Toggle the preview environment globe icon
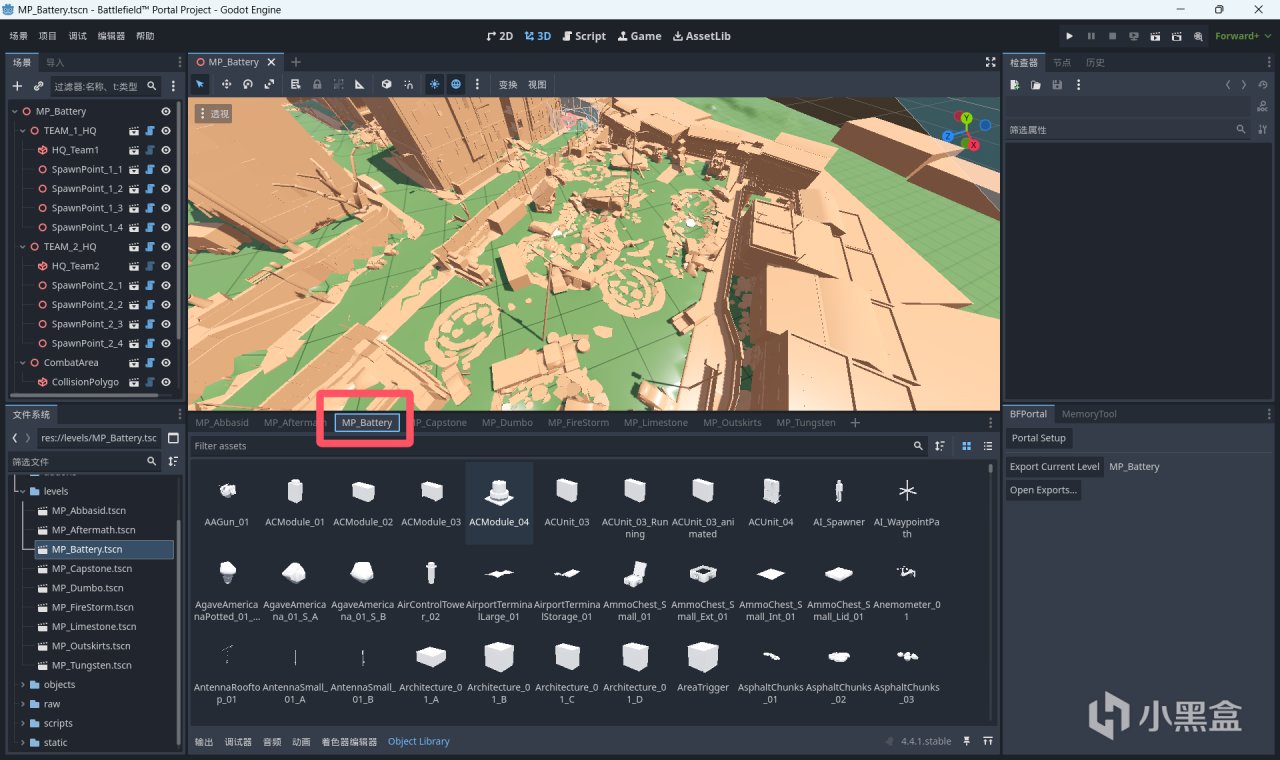The height and width of the screenshot is (760, 1280). 456,85
